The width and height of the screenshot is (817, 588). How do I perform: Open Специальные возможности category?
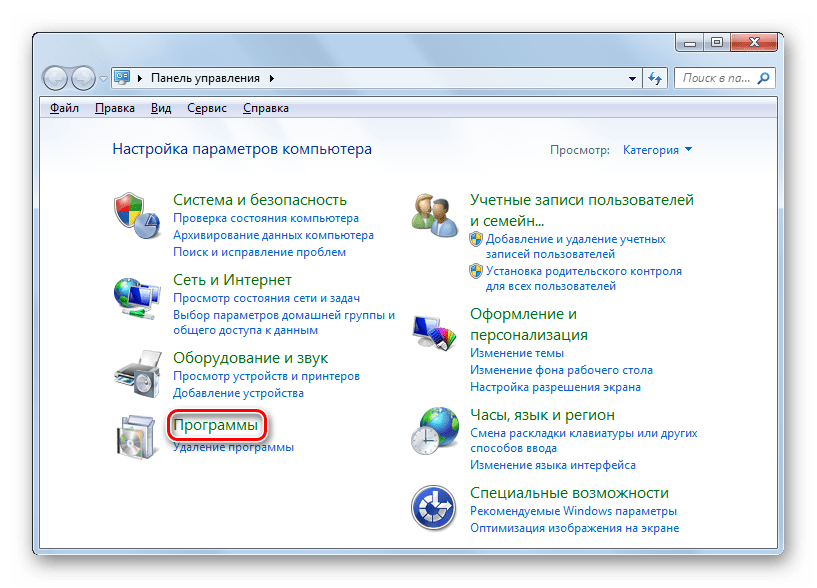[569, 493]
